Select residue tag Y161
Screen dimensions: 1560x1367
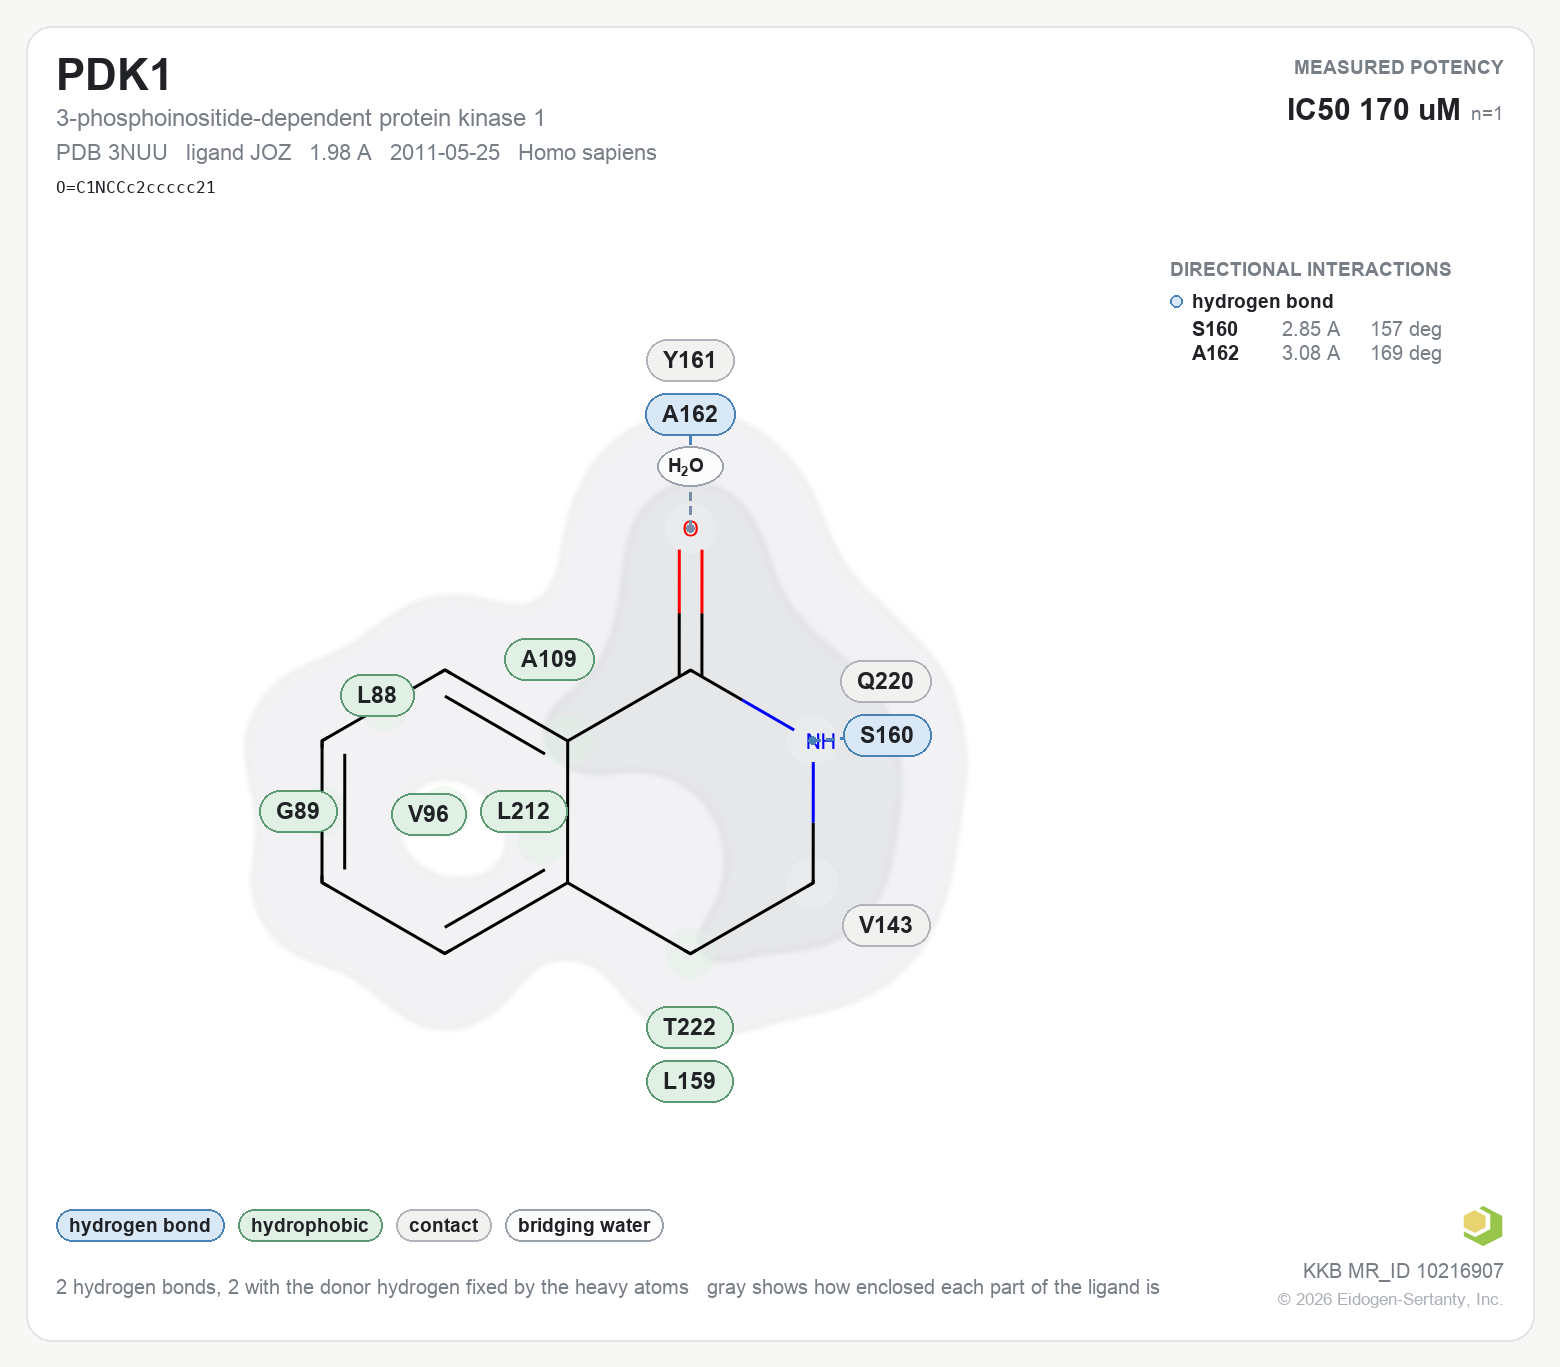pos(690,360)
